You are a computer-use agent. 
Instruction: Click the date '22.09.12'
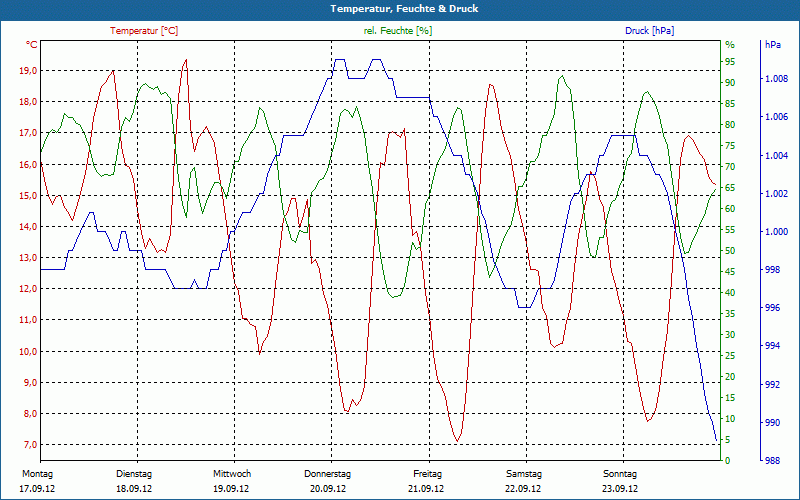click(x=523, y=489)
